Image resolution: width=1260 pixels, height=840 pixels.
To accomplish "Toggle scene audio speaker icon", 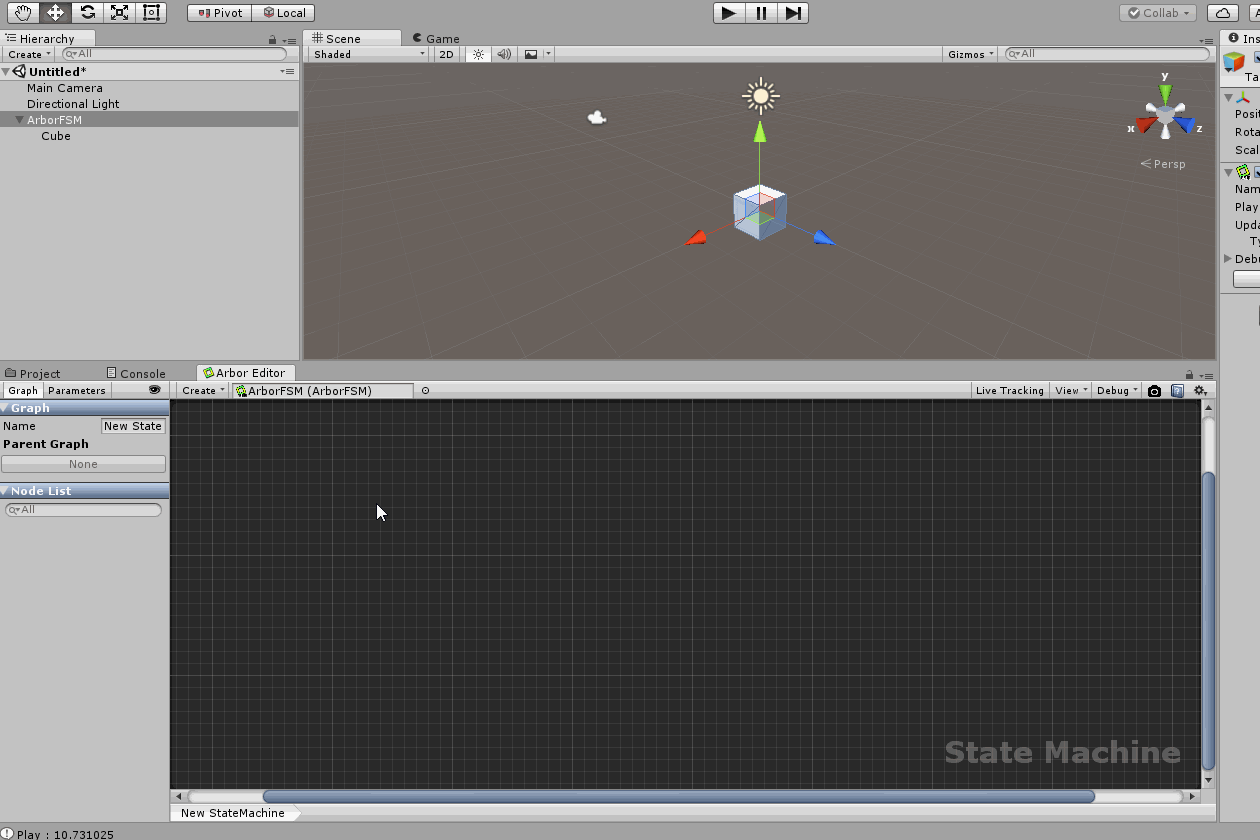I will 504,54.
